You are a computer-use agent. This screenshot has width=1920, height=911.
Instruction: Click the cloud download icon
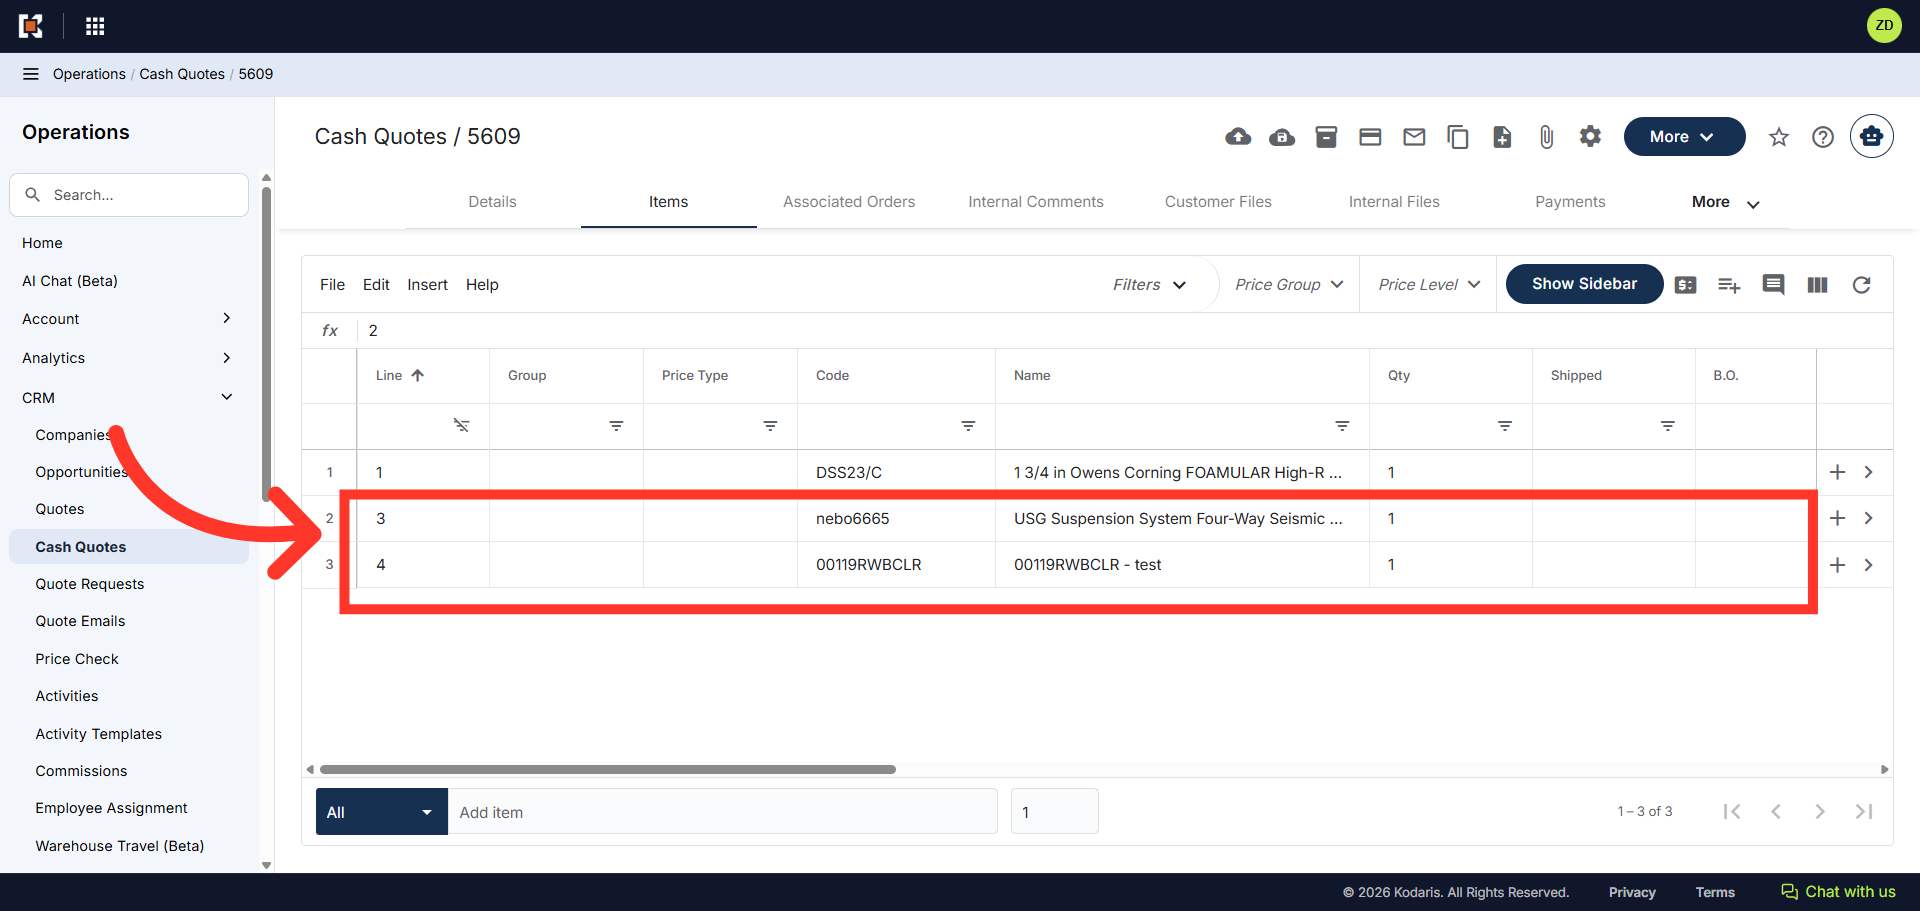tap(1282, 137)
